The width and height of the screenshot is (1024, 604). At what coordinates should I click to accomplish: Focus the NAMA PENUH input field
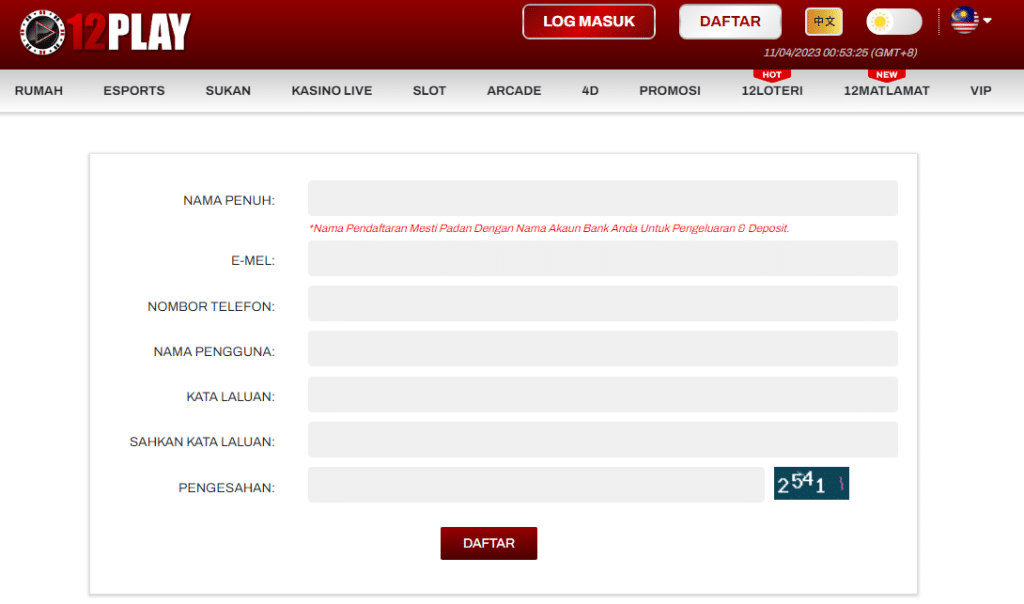[x=603, y=198]
